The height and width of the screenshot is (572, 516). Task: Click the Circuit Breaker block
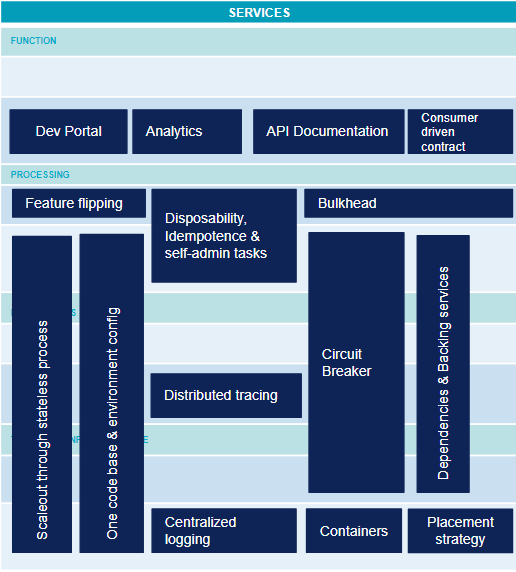pyautogui.click(x=356, y=362)
